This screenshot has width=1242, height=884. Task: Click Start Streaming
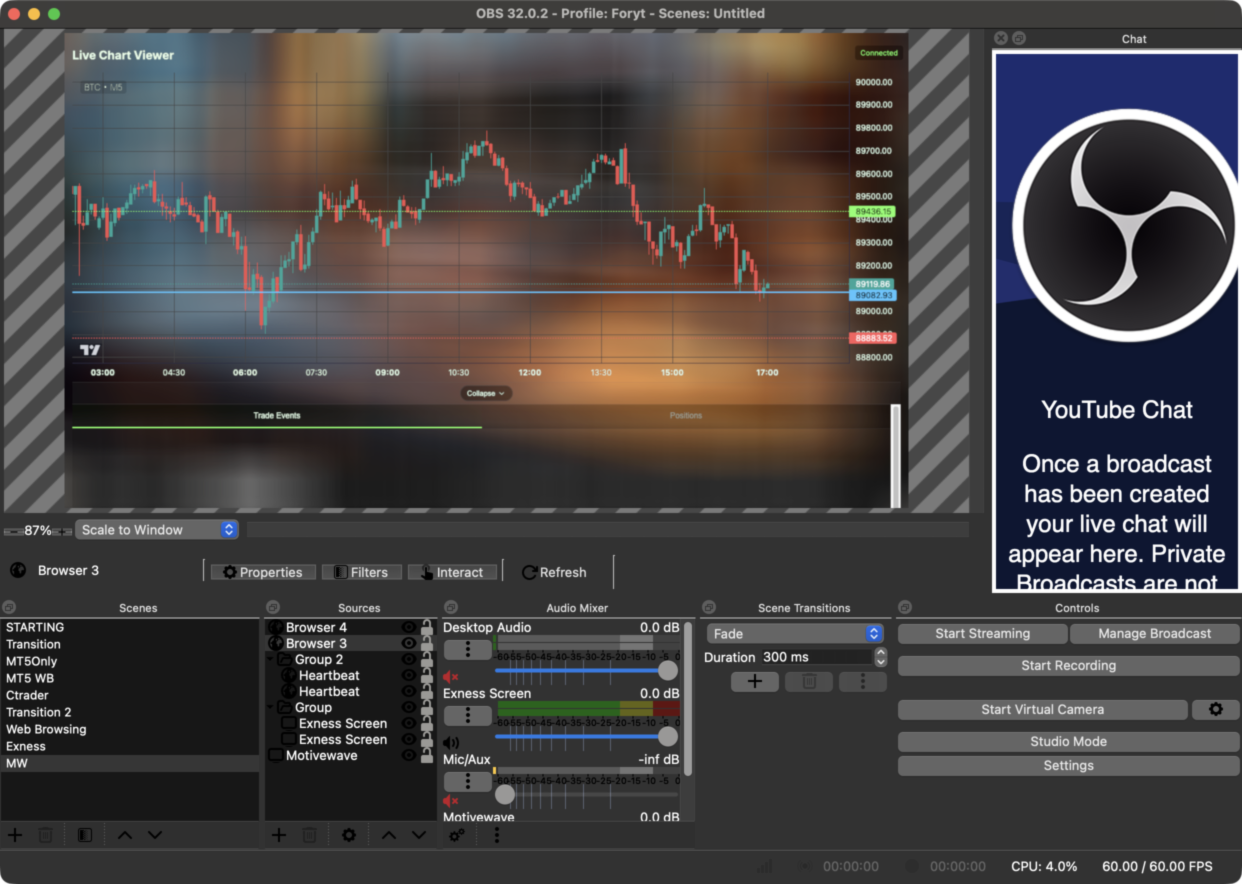click(983, 633)
